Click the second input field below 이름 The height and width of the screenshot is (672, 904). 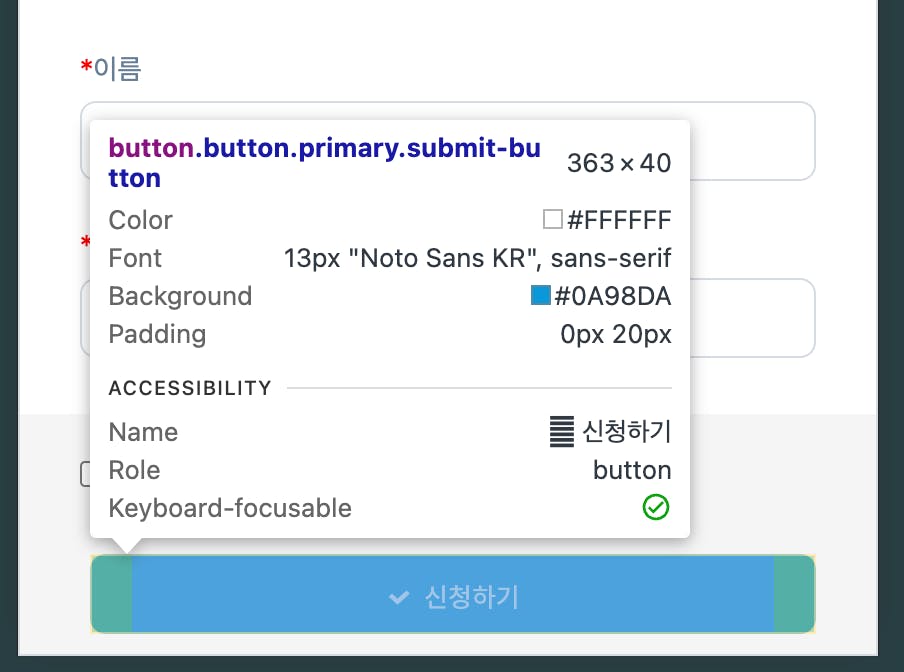point(750,317)
